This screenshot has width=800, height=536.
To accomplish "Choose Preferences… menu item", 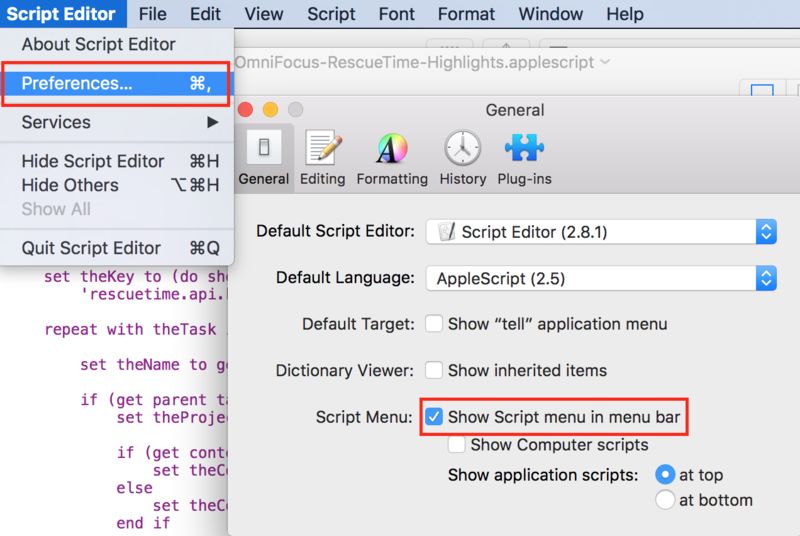I will [x=117, y=83].
